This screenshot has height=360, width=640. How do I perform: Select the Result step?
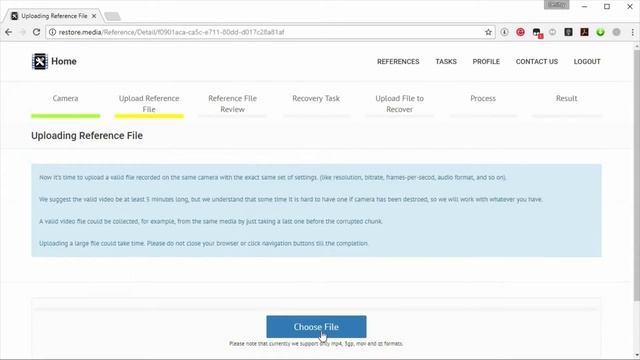[567, 98]
